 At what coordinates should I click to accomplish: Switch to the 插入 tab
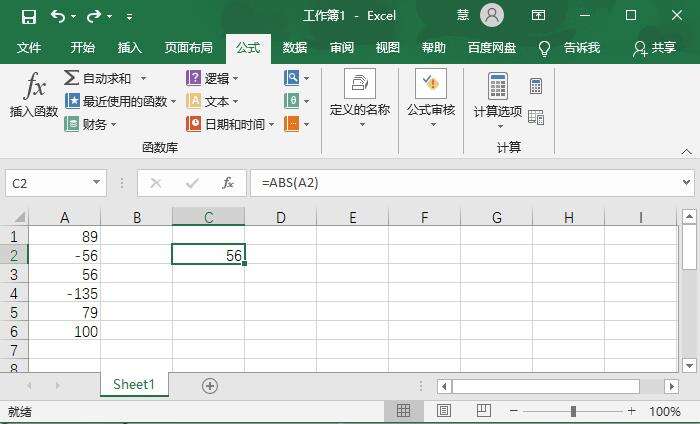click(129, 47)
